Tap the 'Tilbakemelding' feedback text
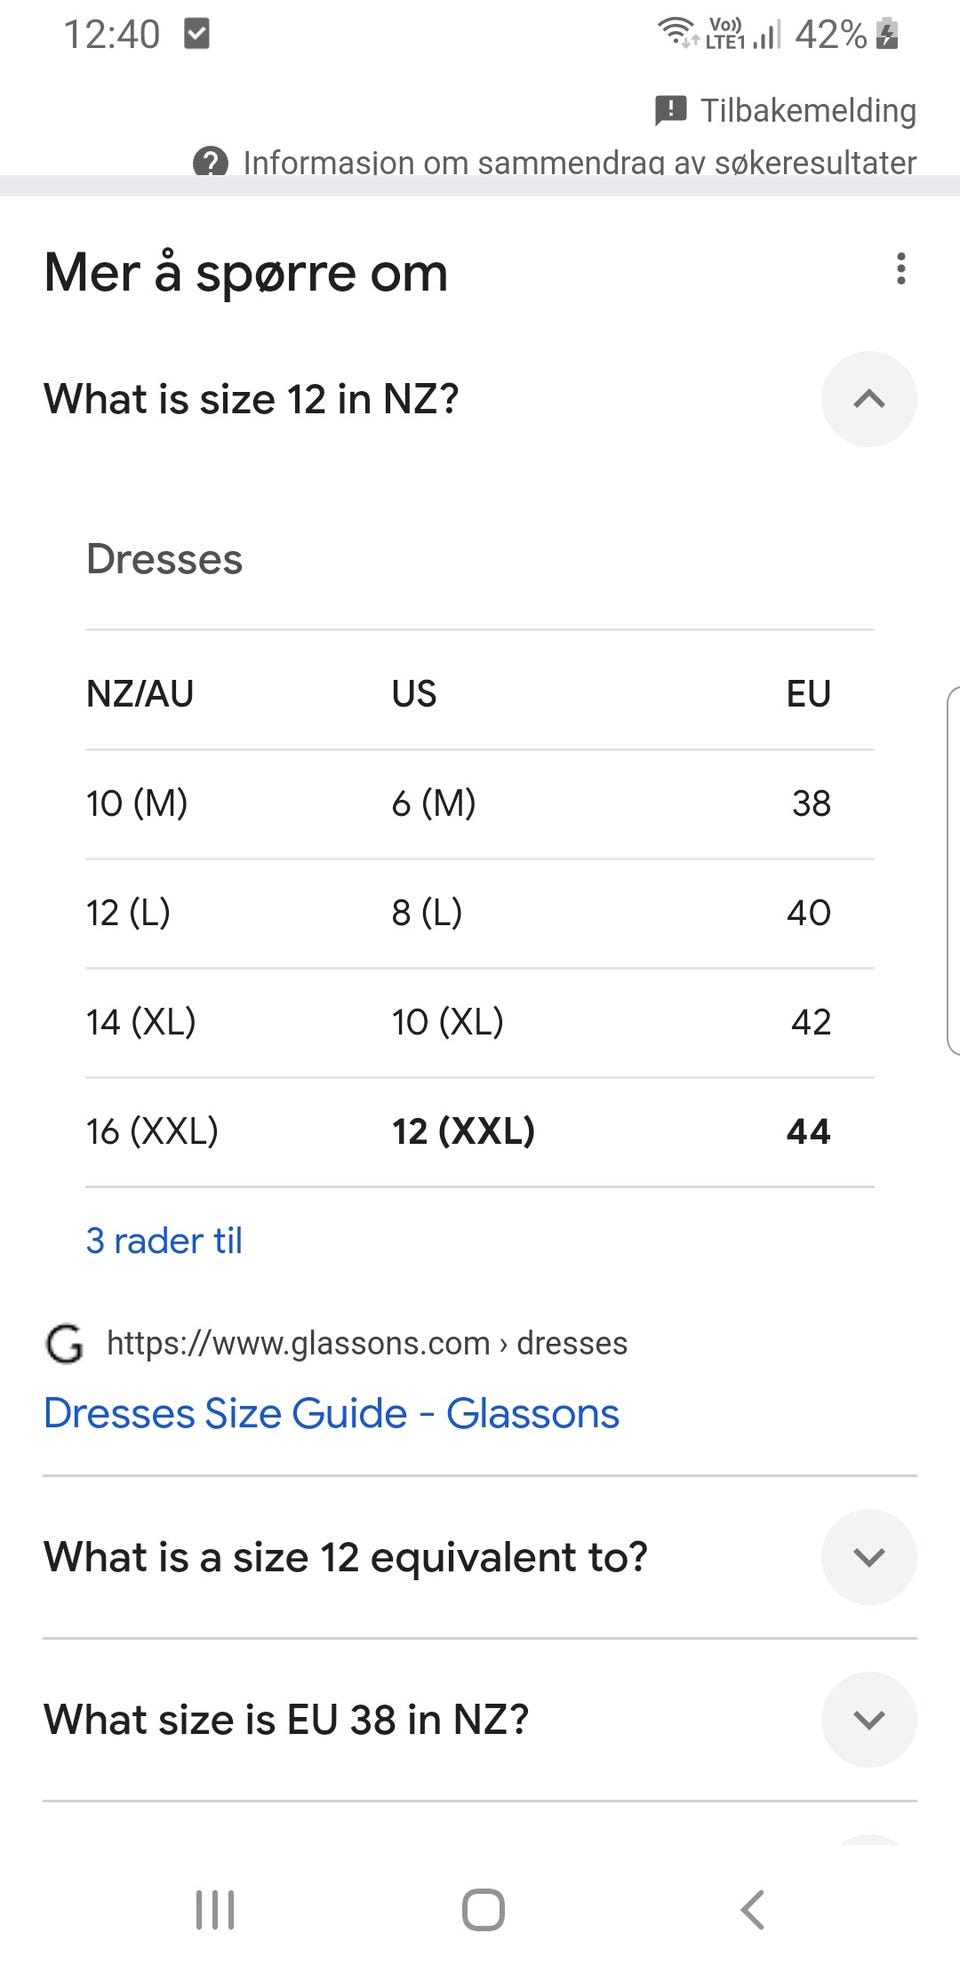The height and width of the screenshot is (1973, 960). point(808,110)
